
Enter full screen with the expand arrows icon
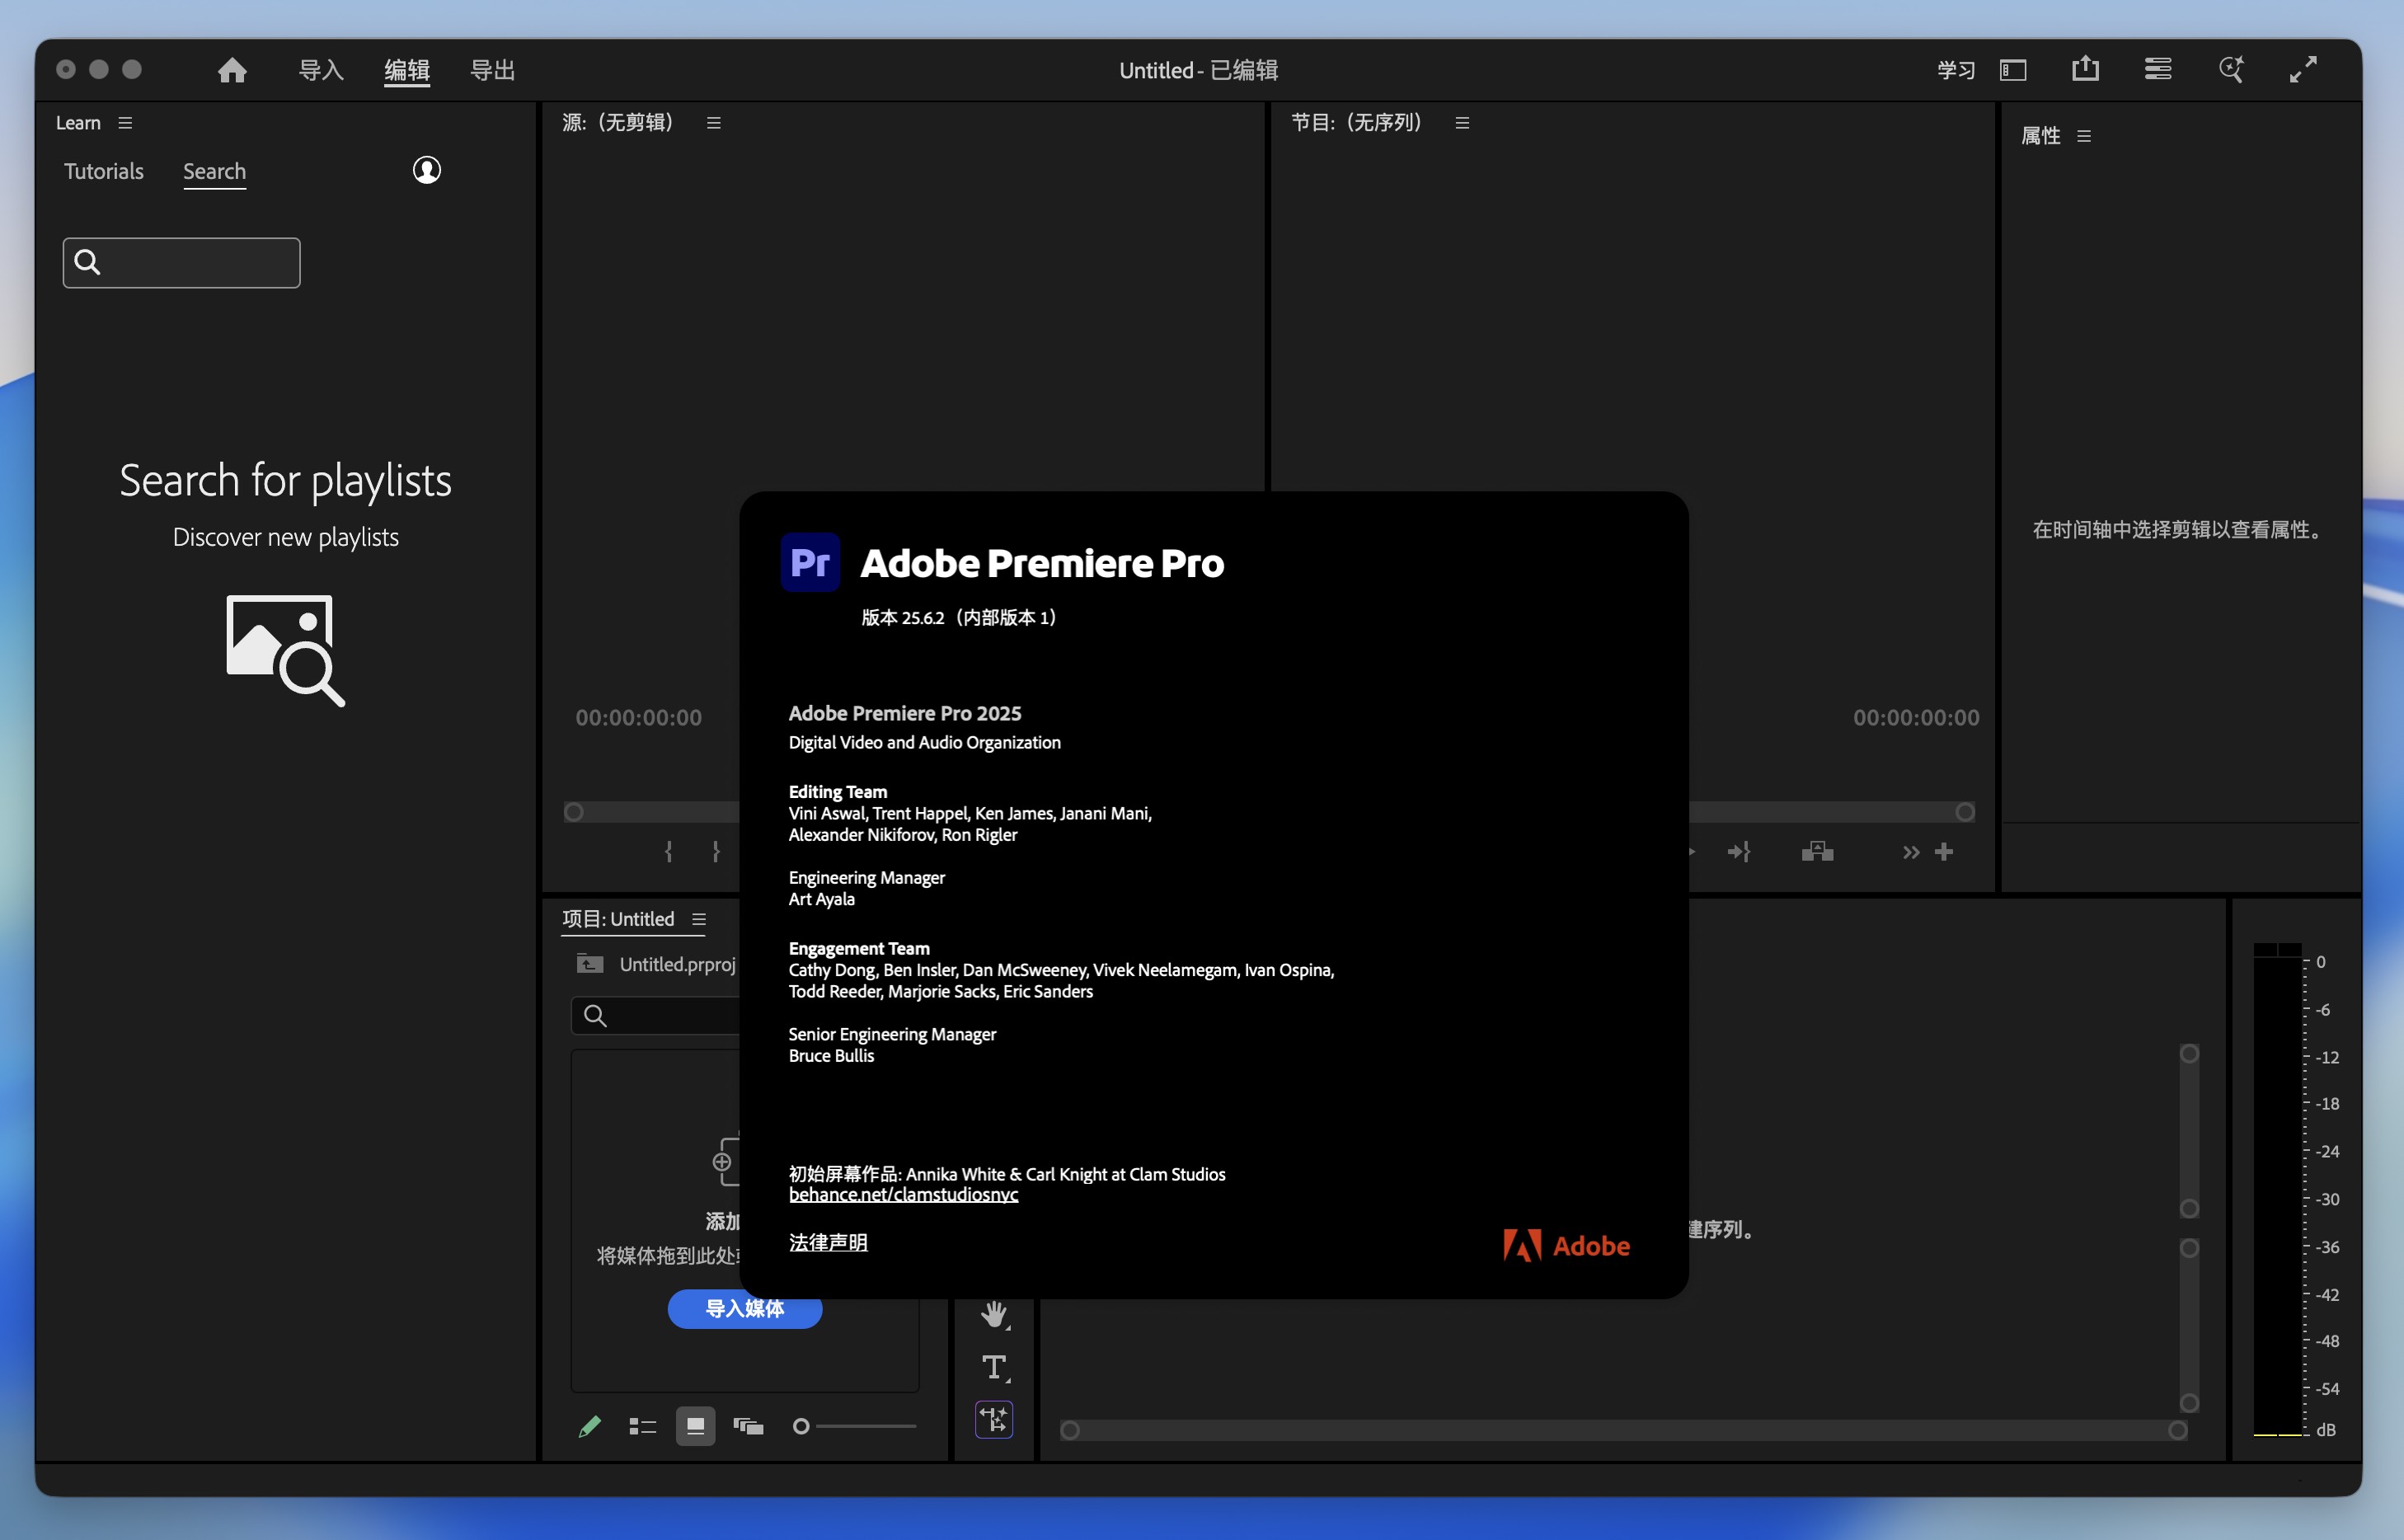click(x=2303, y=69)
